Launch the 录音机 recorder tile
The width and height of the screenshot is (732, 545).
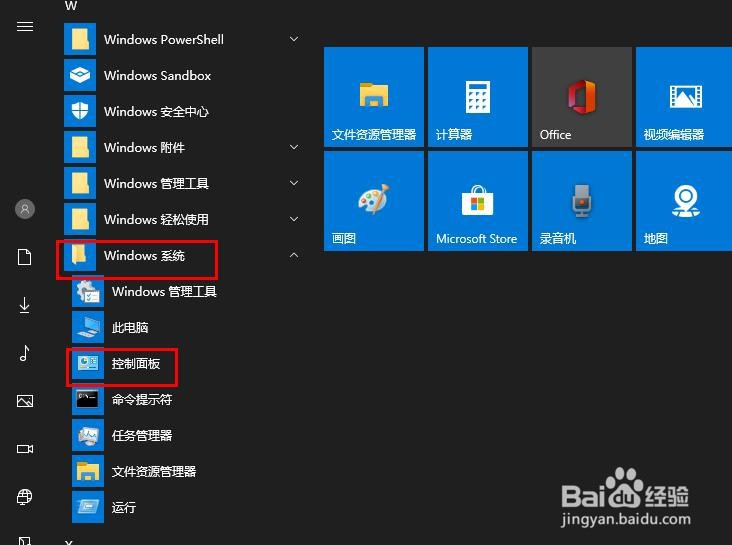(582, 201)
